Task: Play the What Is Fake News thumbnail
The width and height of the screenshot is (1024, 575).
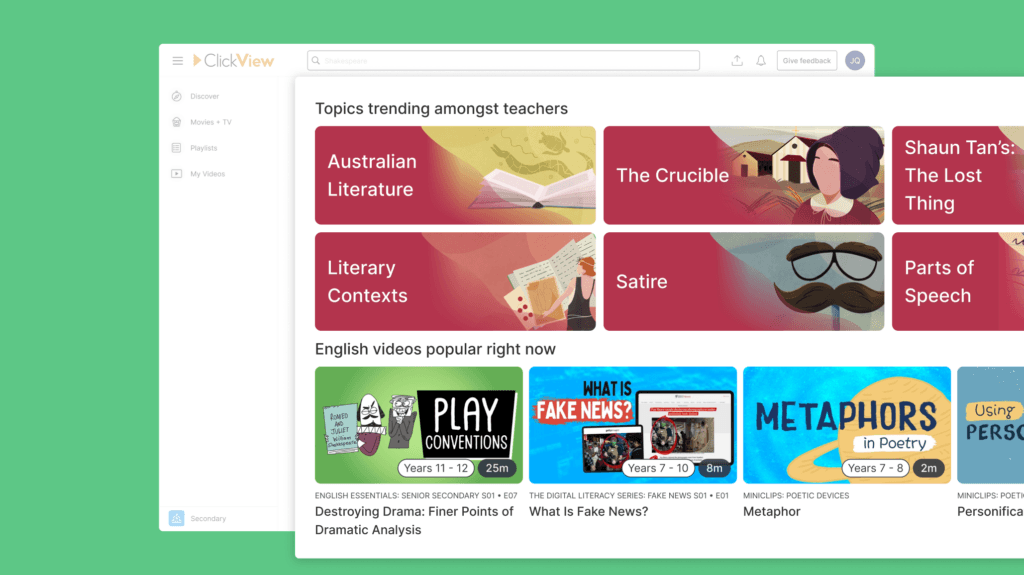Action: tap(632, 424)
